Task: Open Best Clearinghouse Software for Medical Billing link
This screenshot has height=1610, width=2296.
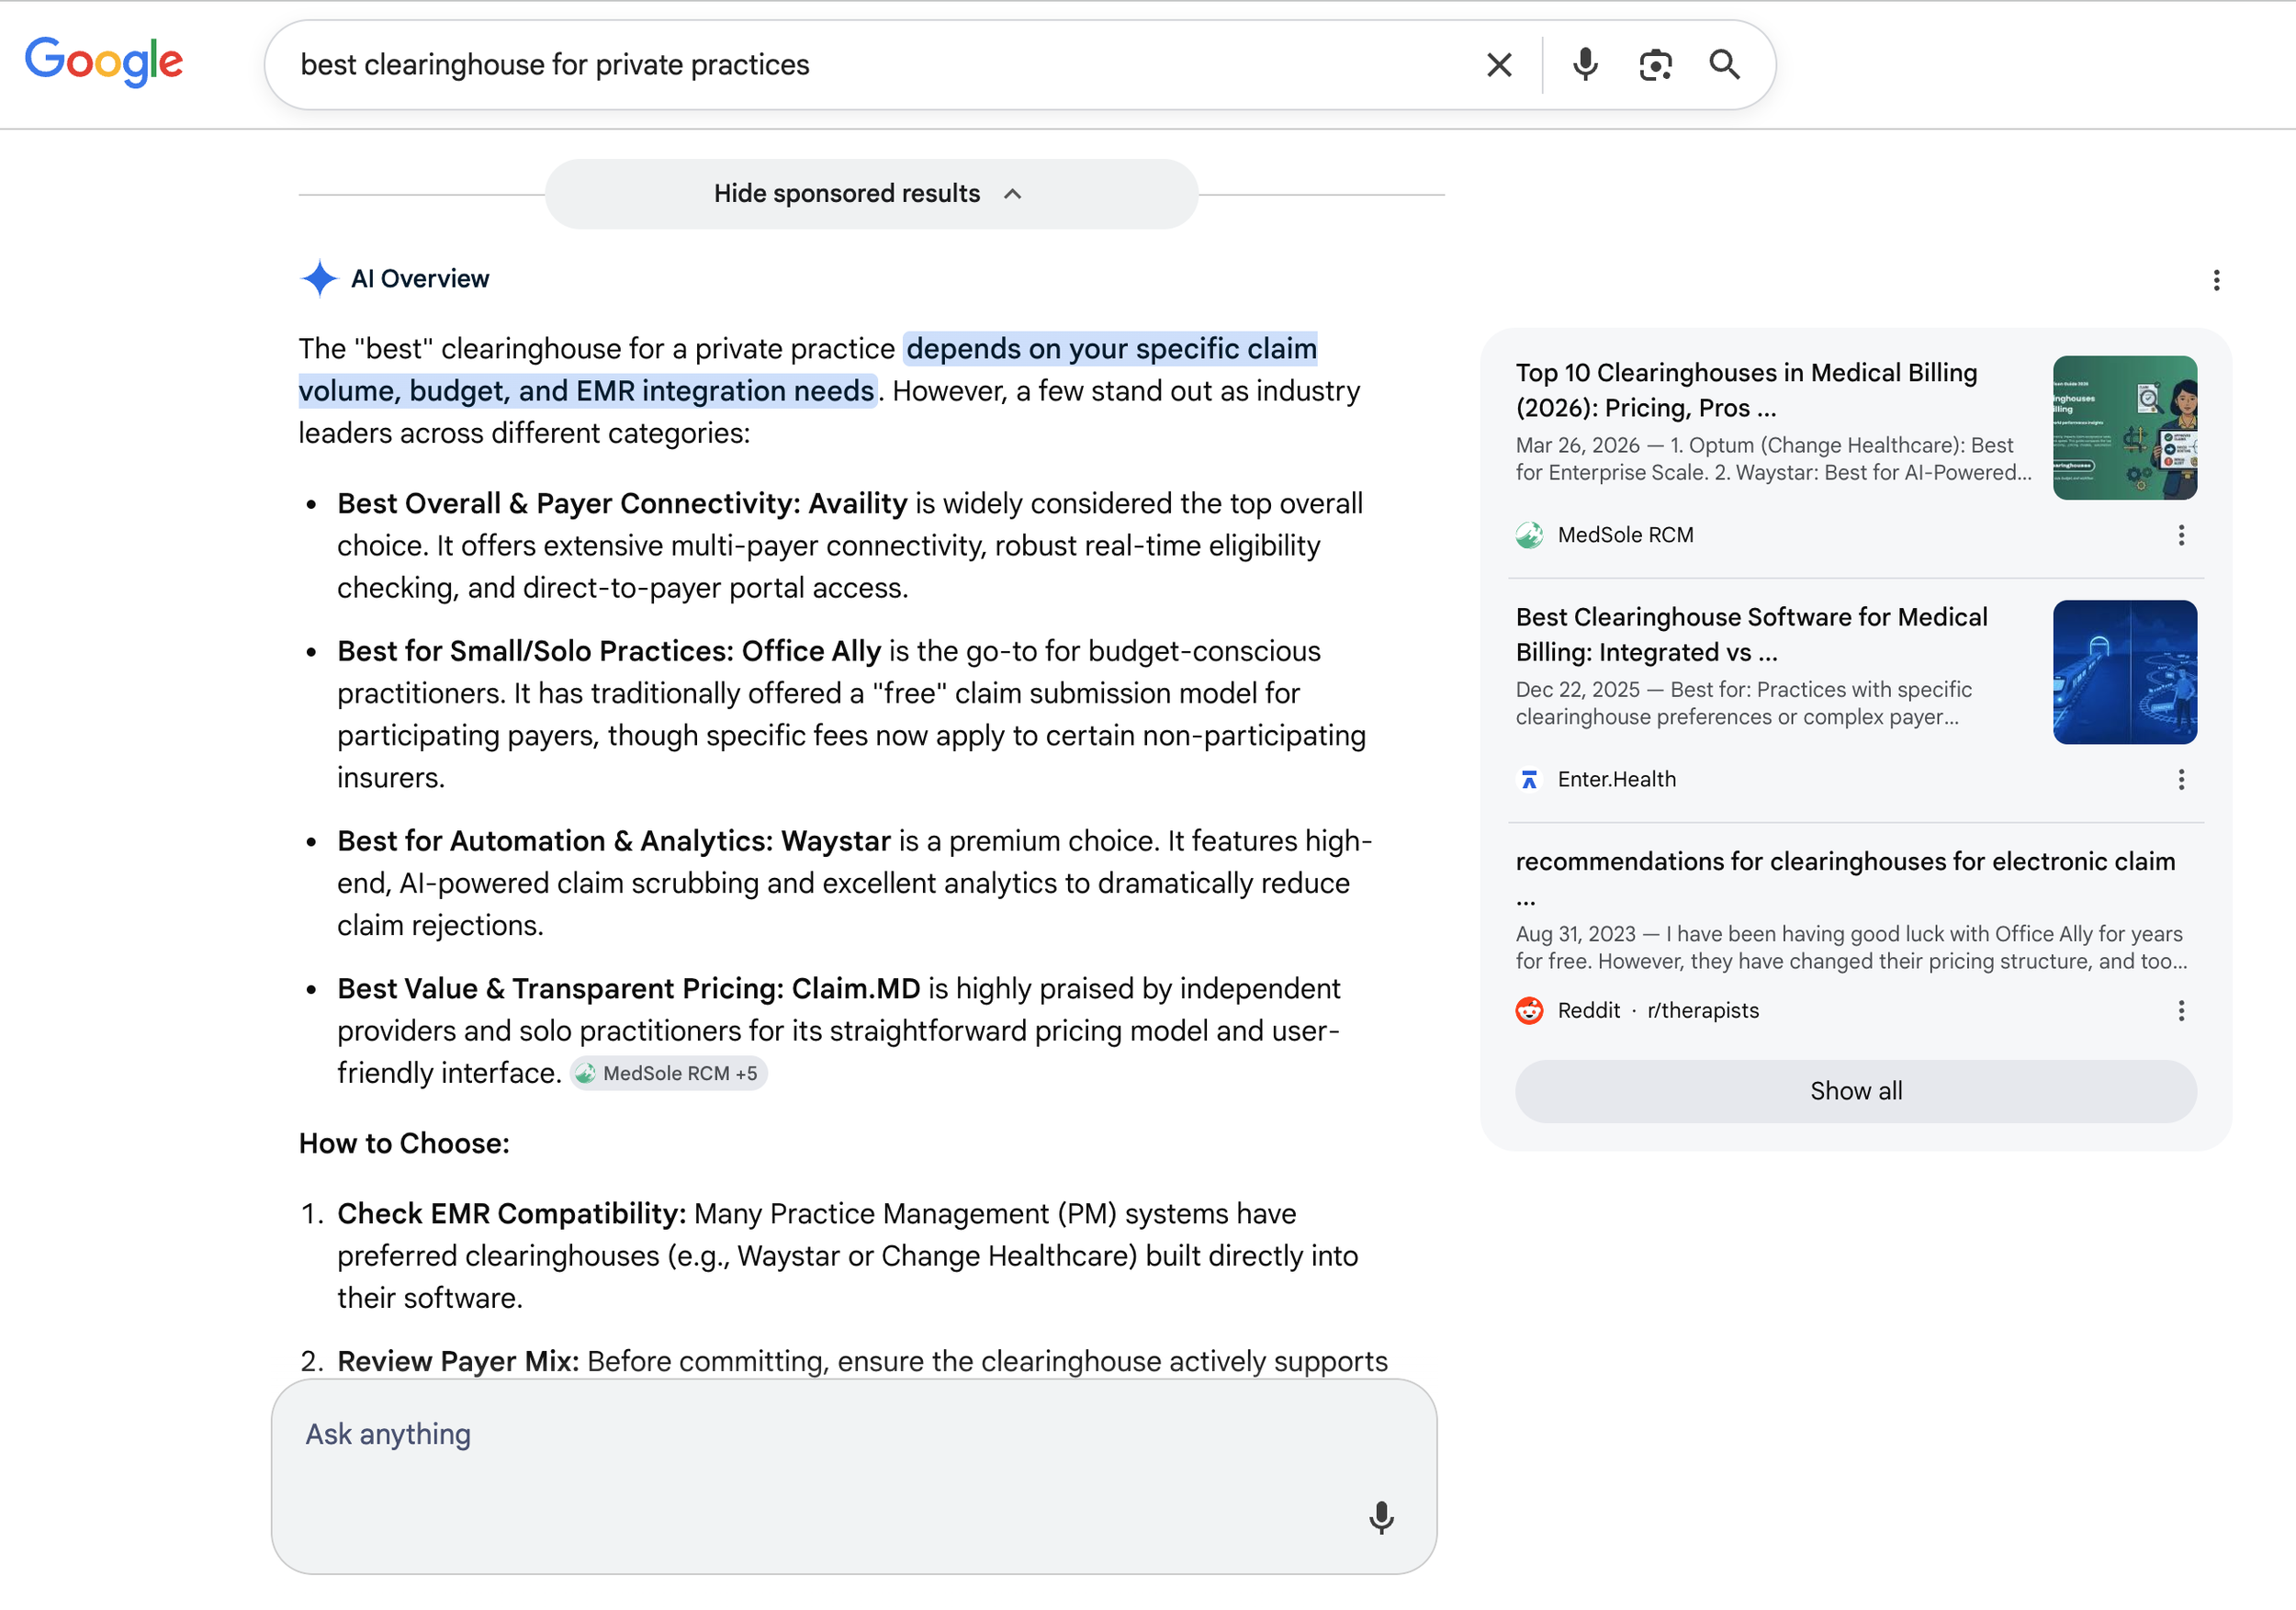Action: [x=1751, y=635]
